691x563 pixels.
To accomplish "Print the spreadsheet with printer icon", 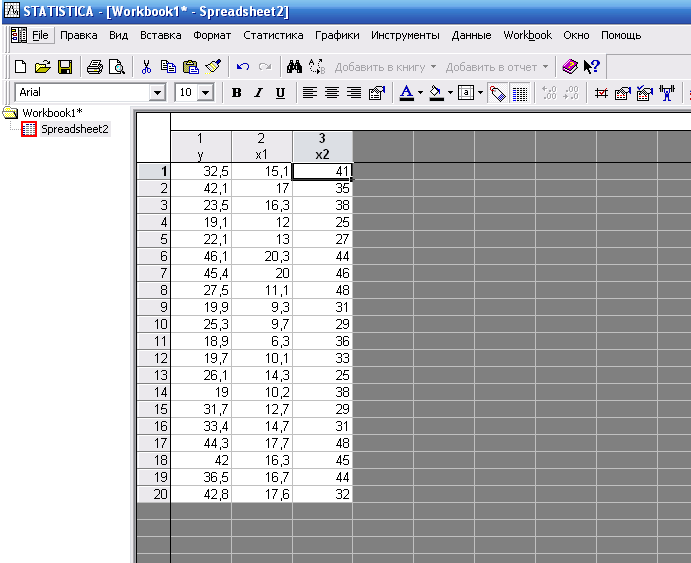I will point(95,67).
